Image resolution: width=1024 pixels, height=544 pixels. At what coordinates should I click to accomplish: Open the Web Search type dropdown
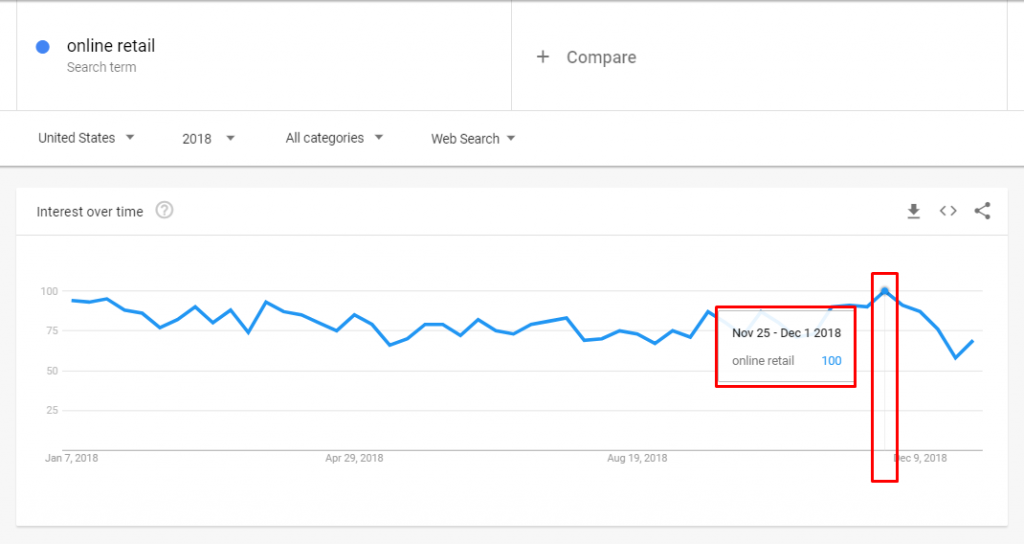pyautogui.click(x=473, y=139)
